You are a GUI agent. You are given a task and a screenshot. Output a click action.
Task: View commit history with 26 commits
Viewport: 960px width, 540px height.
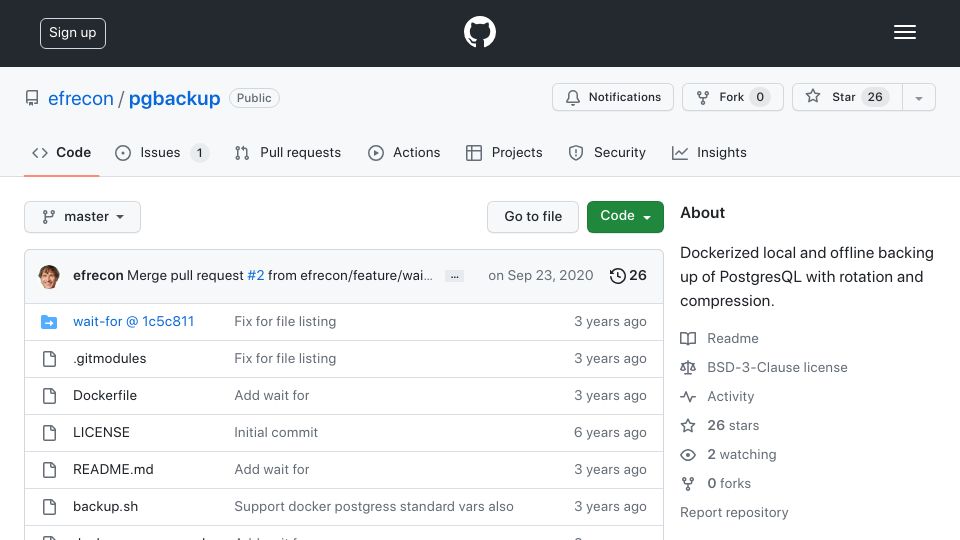coord(628,276)
